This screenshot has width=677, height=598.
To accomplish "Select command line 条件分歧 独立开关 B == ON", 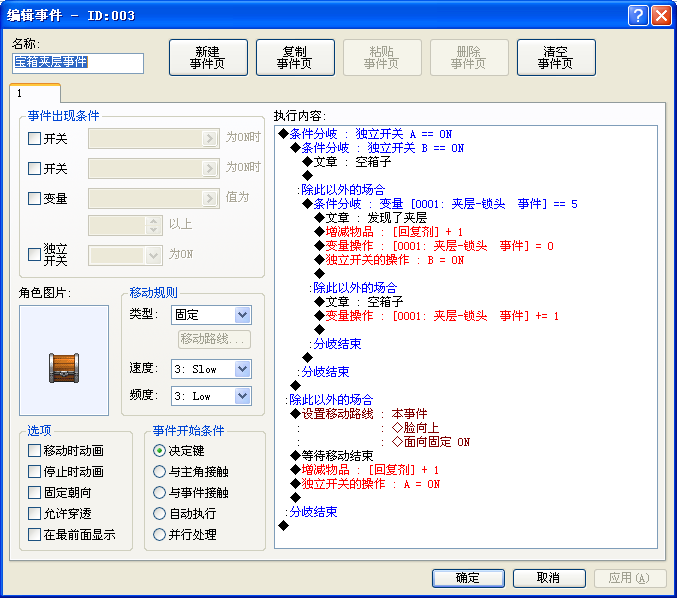I will (377, 148).
